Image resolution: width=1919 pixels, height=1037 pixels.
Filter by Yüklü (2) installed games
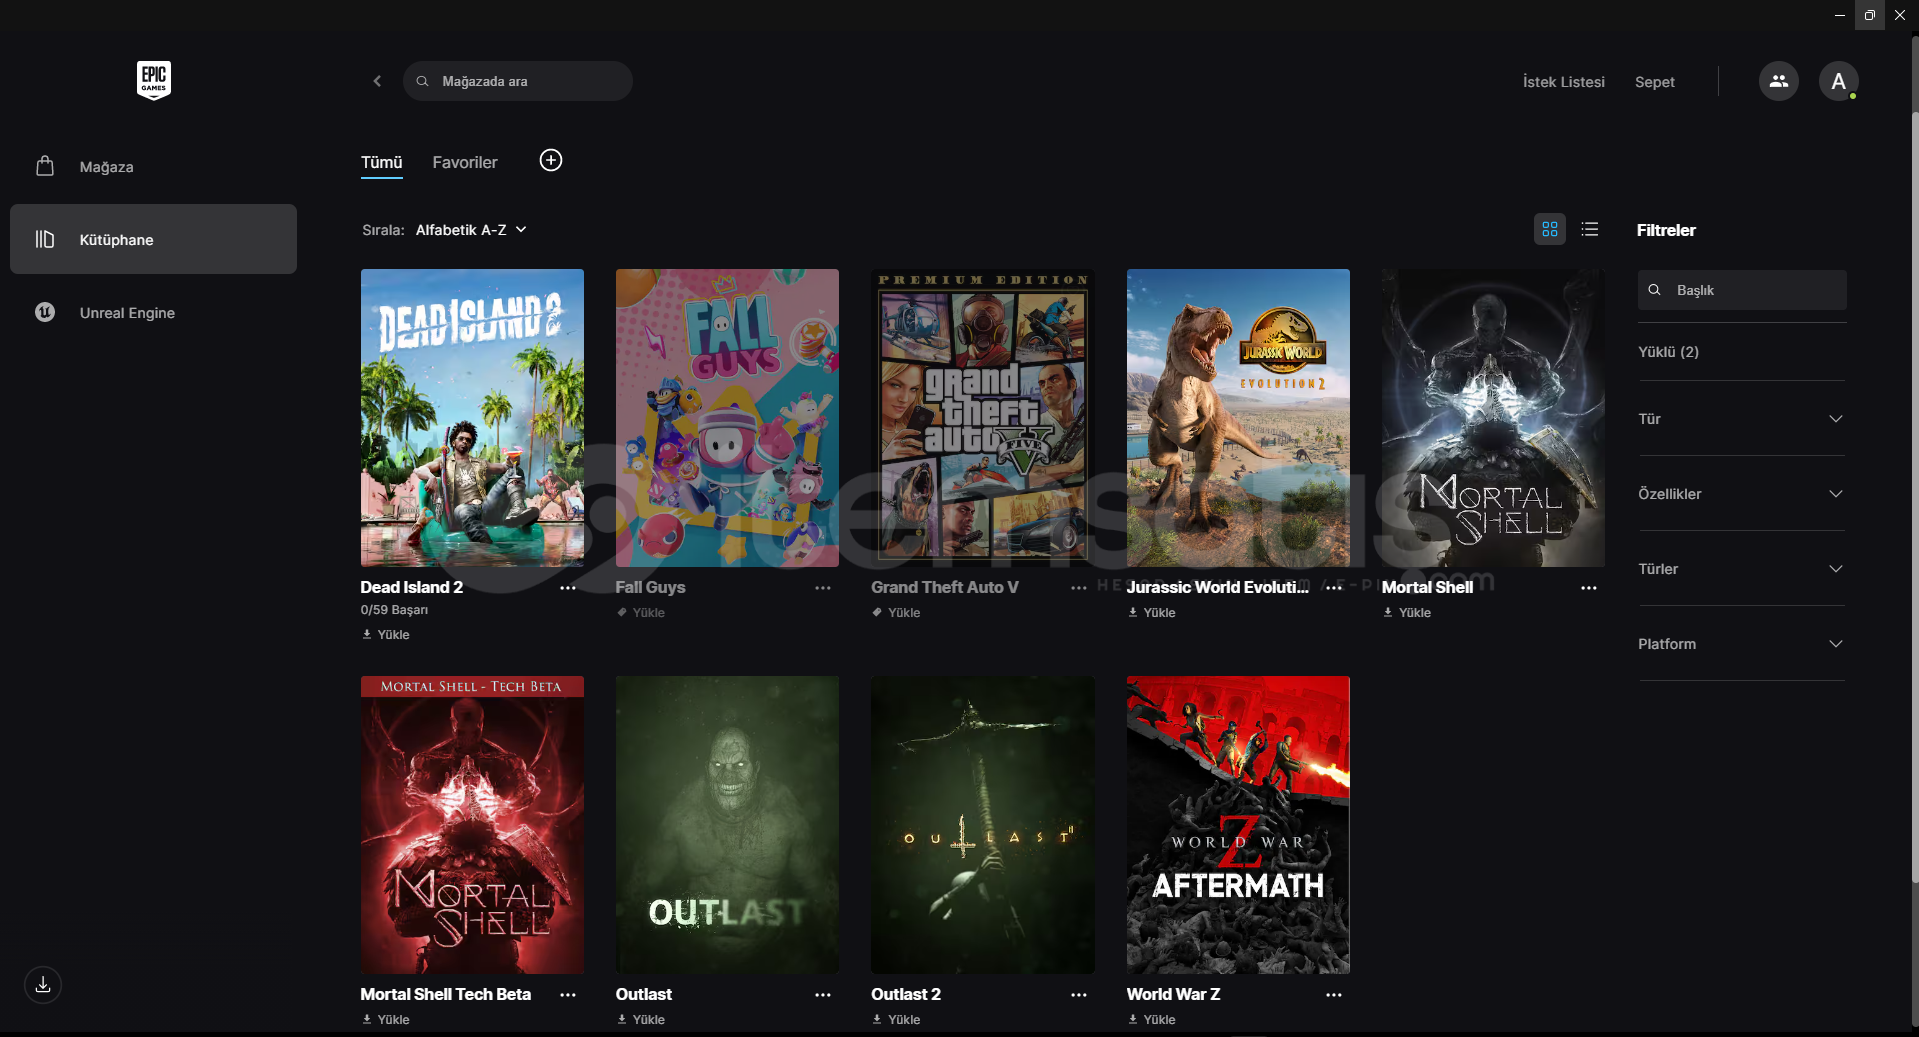[1668, 352]
